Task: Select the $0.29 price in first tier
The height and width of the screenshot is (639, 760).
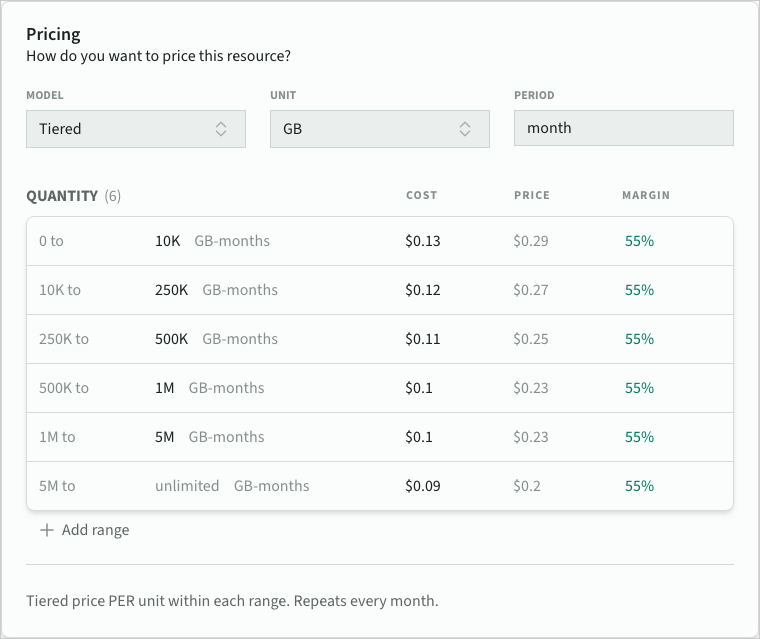Action: pos(530,241)
